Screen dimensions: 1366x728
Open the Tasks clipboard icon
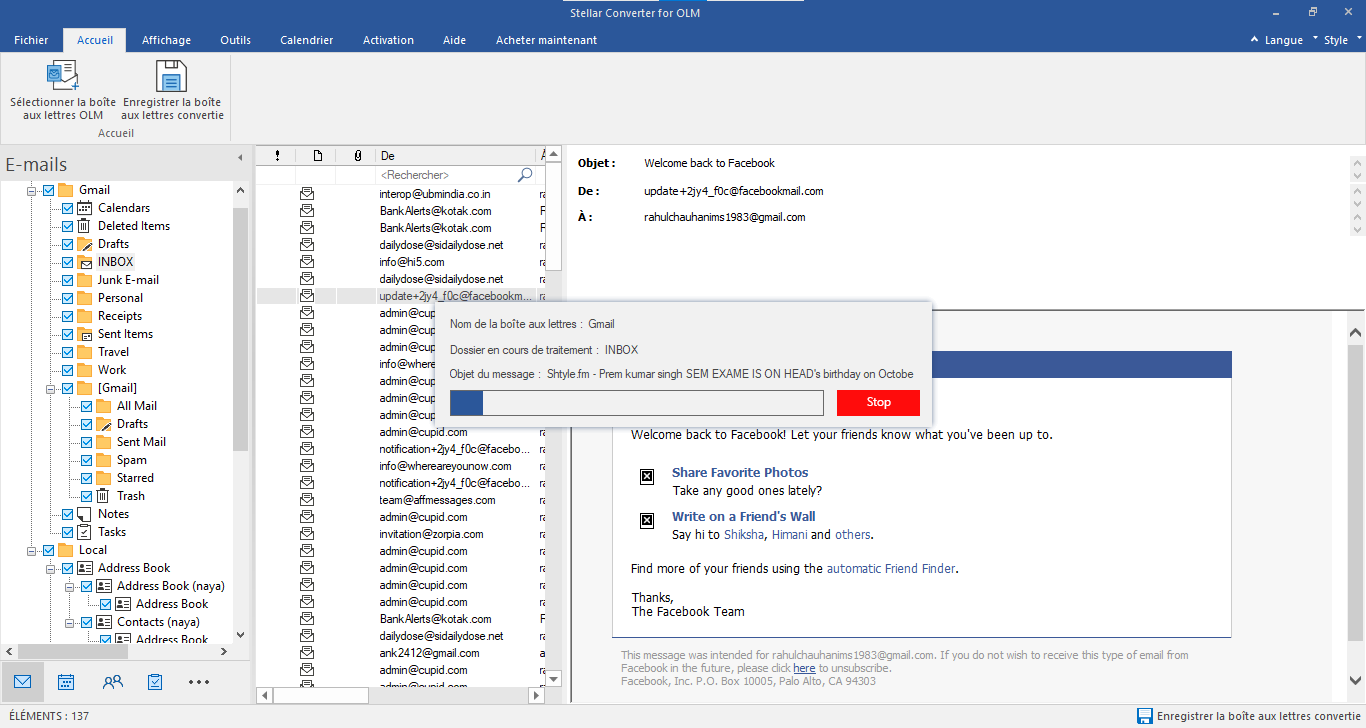[155, 681]
